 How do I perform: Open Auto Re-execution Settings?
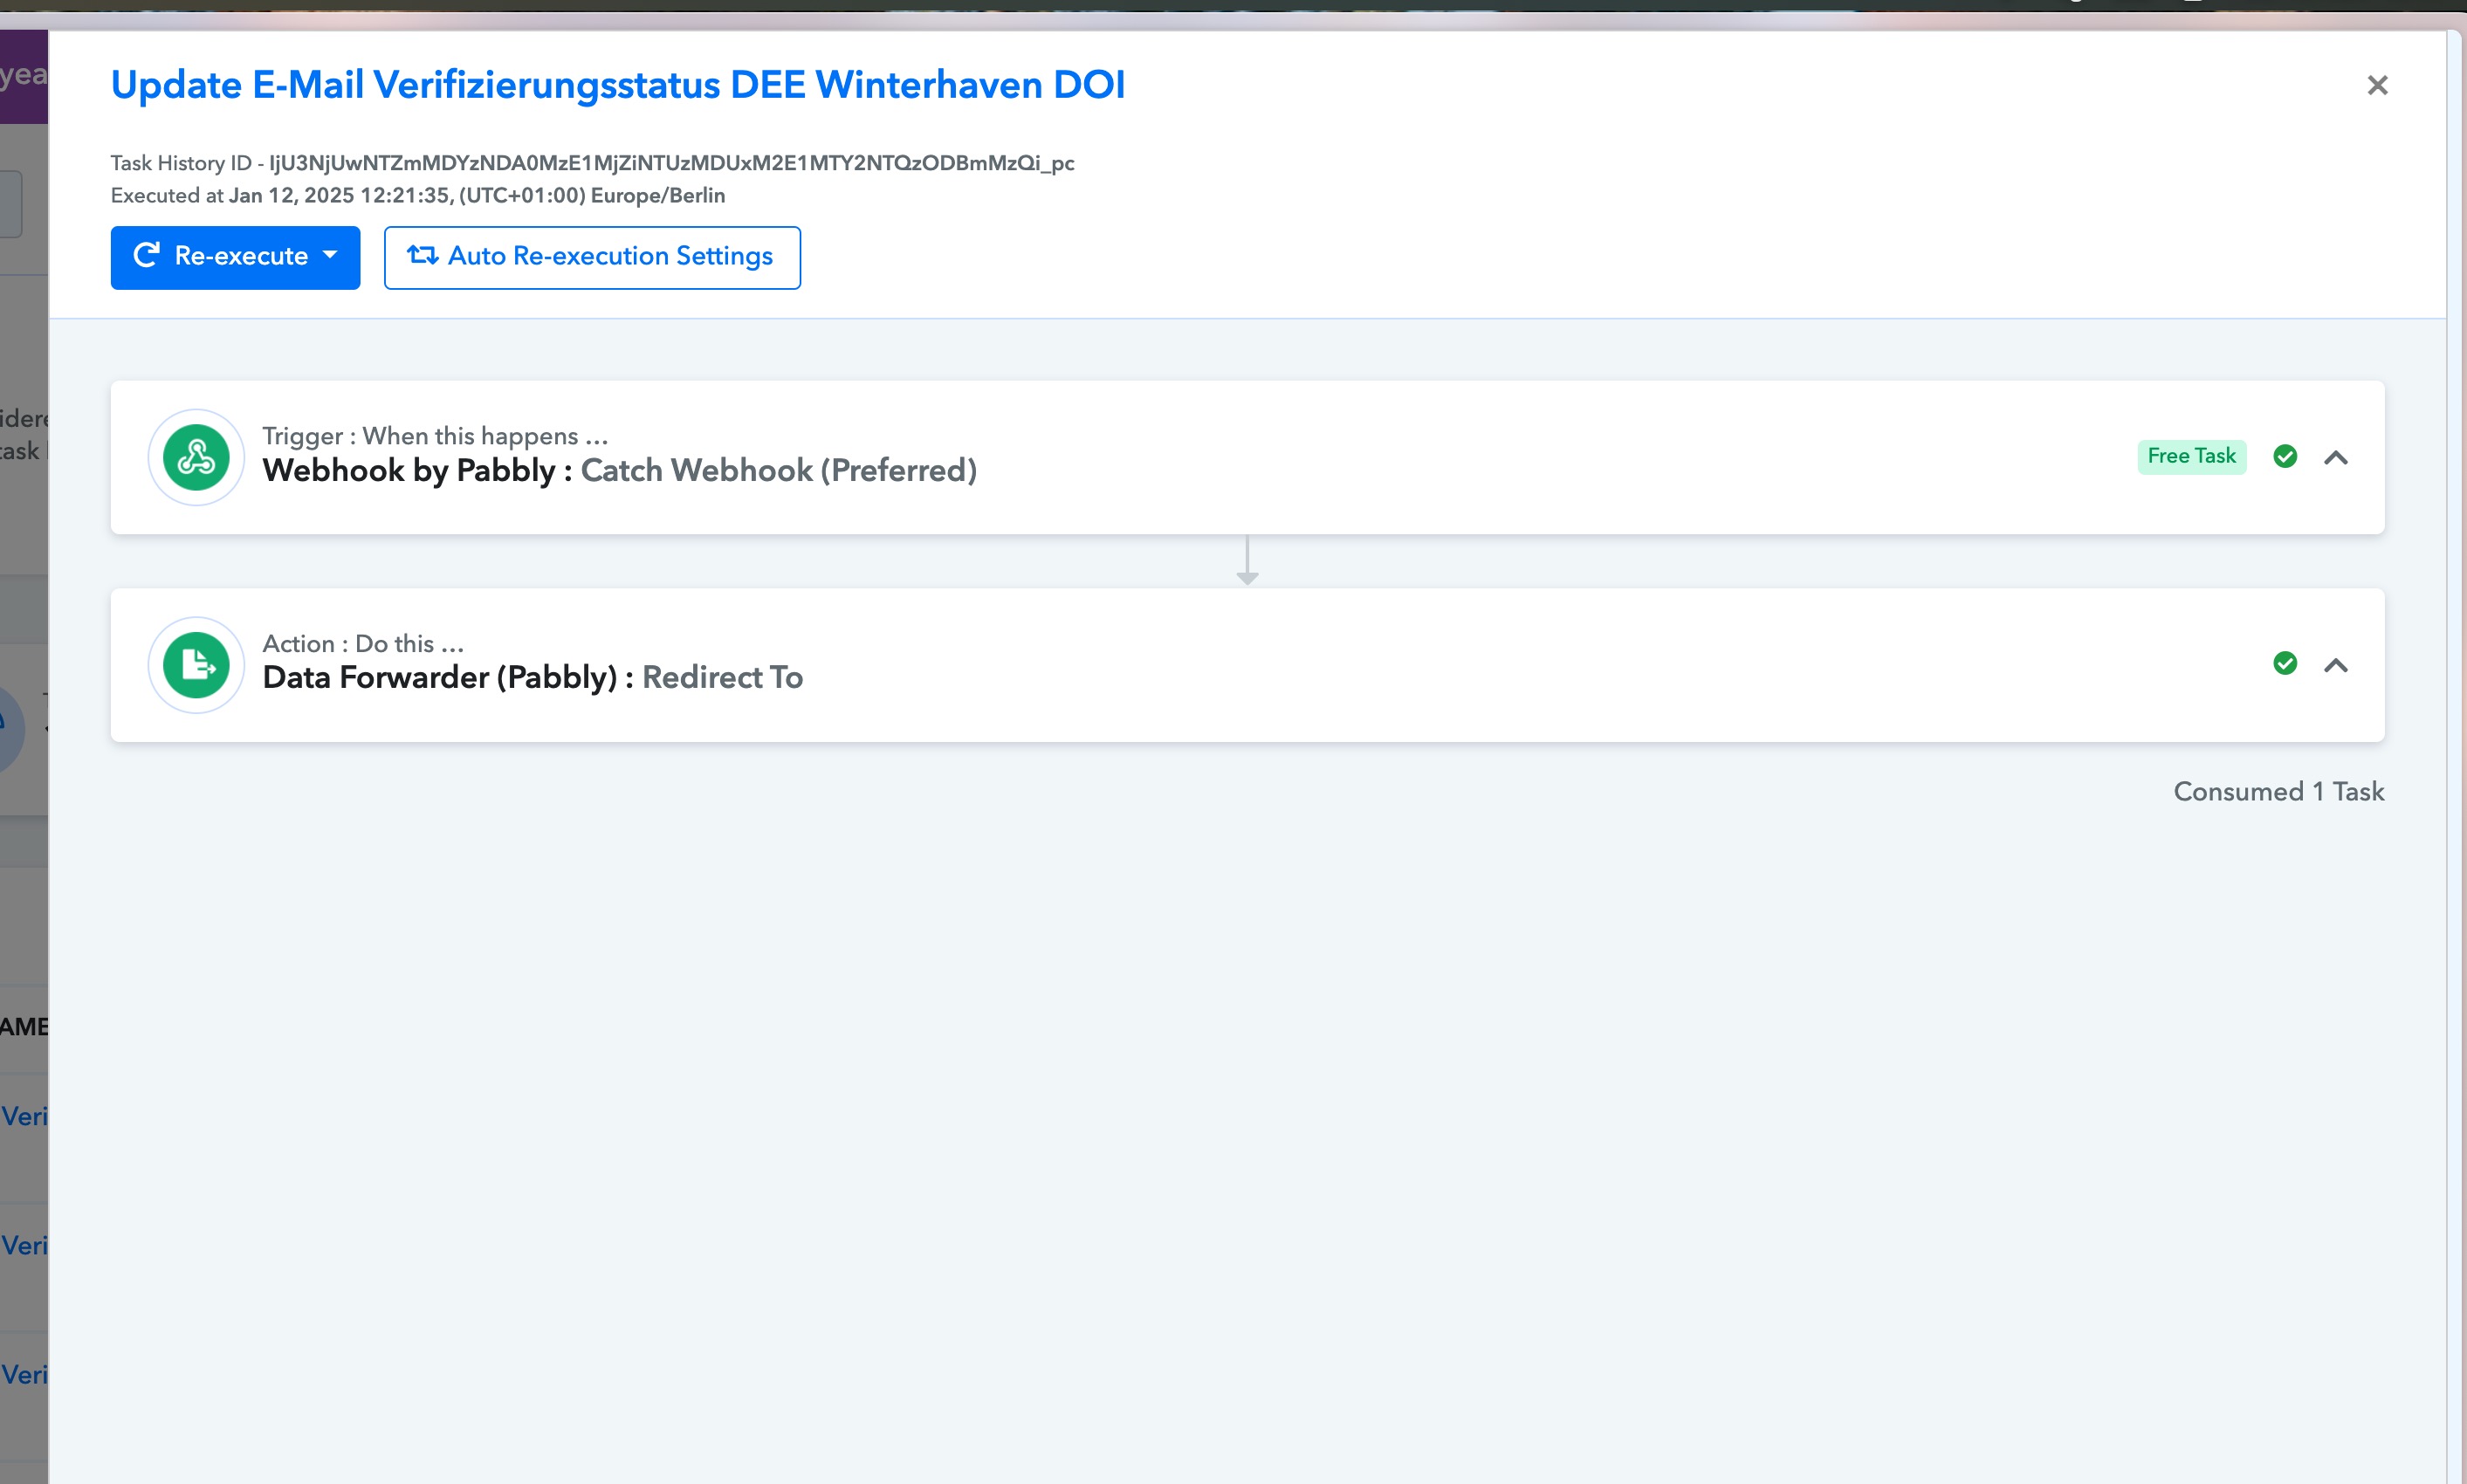click(592, 257)
